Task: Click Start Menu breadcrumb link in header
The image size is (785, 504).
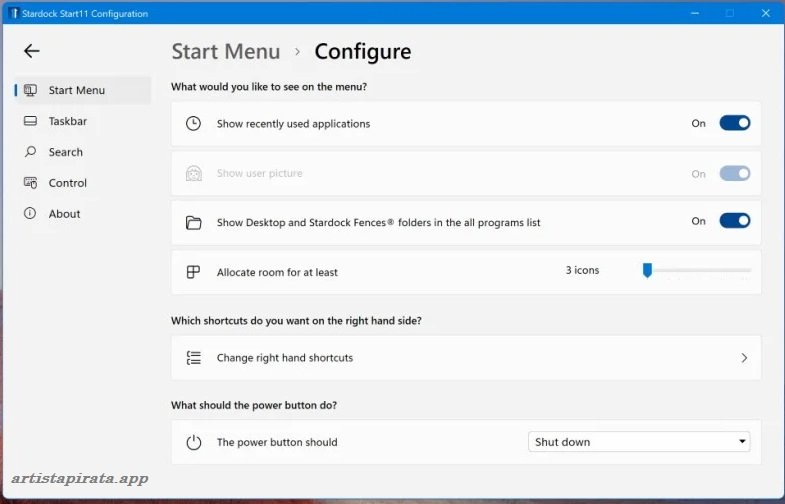Action: pos(225,52)
